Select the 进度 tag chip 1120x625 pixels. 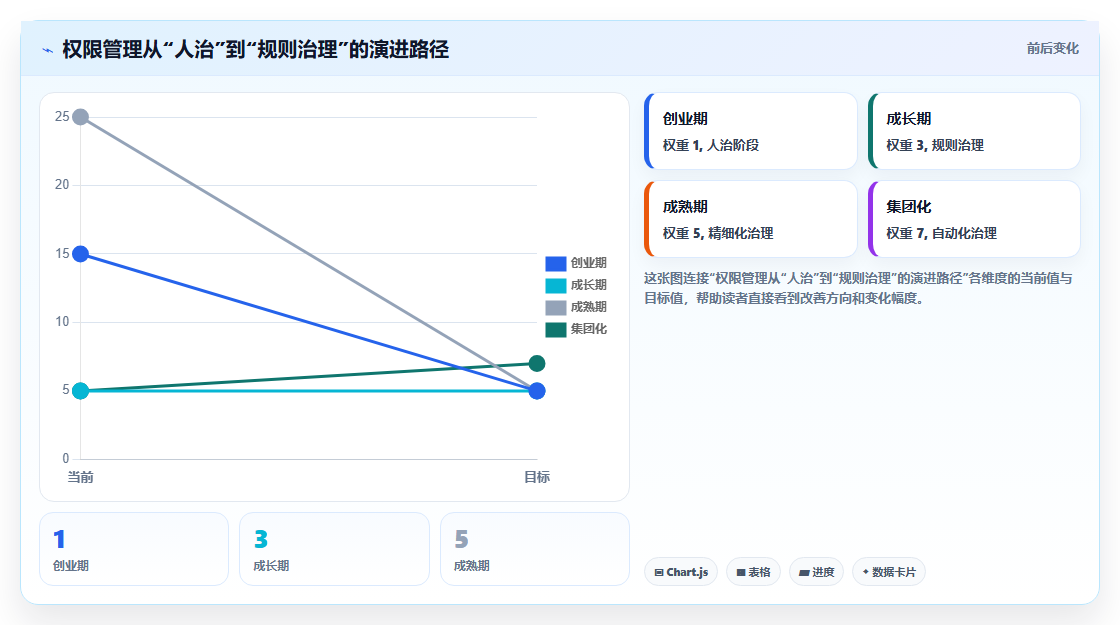click(816, 572)
